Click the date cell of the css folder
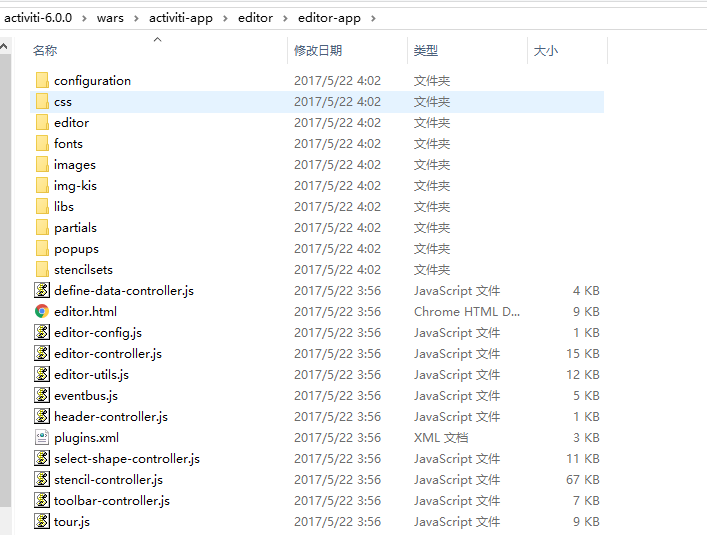This screenshot has width=707, height=535. point(337,101)
